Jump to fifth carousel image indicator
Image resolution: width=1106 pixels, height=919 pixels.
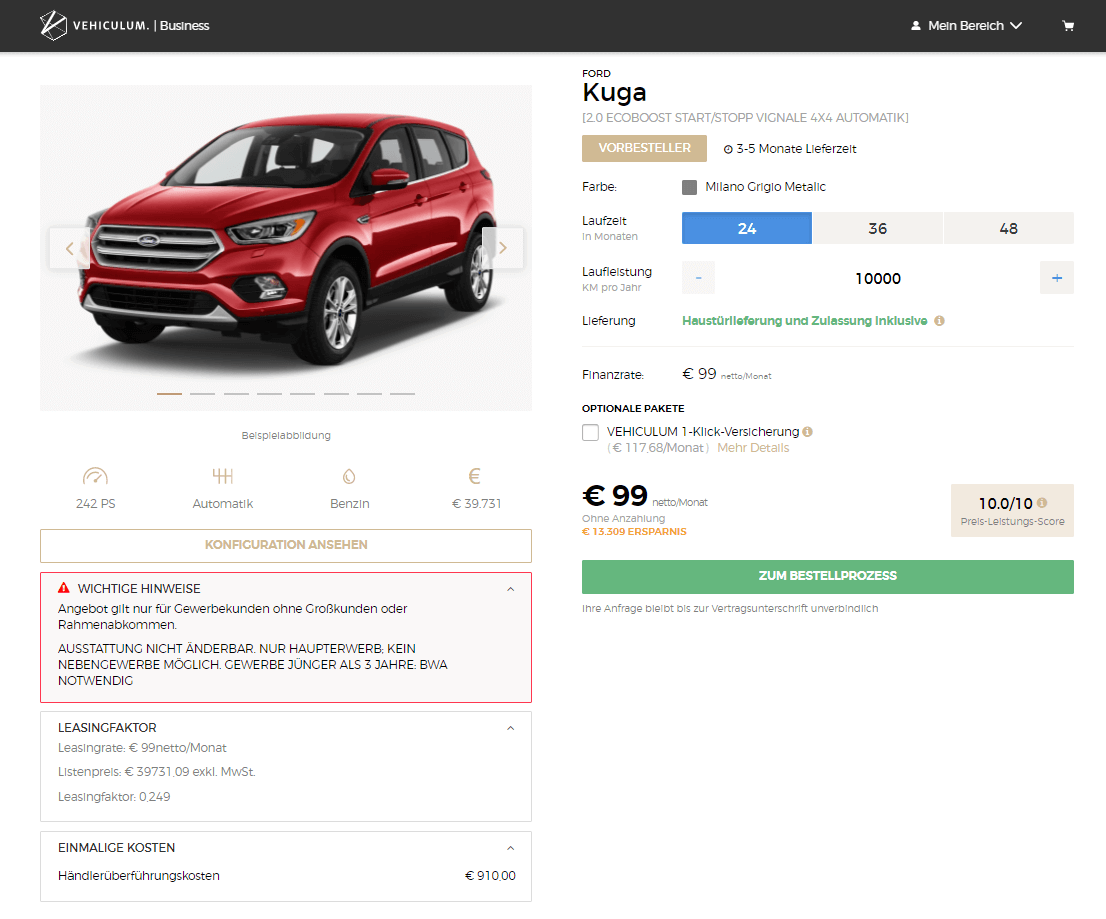303,394
